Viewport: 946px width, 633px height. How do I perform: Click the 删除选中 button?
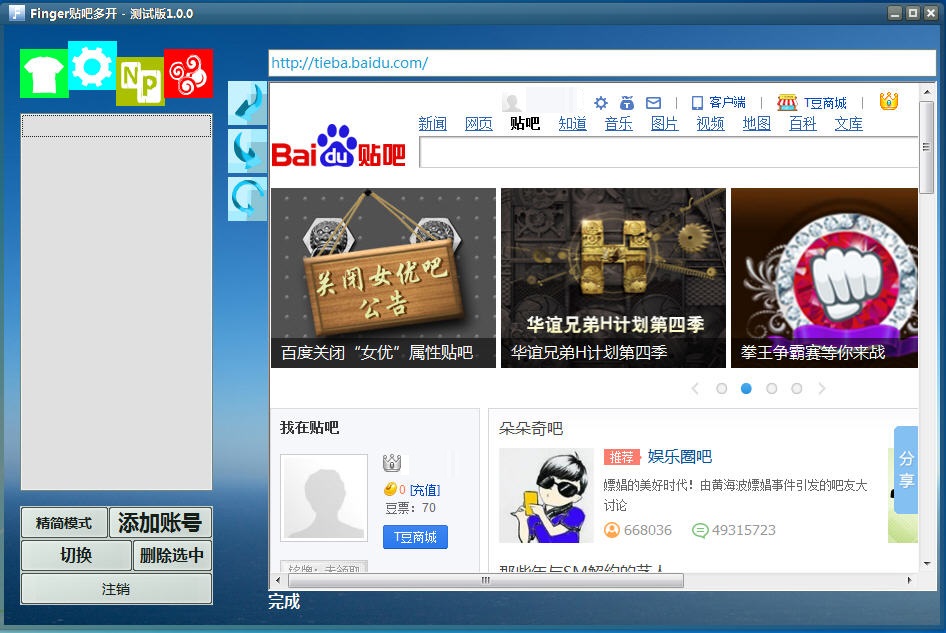click(x=172, y=555)
